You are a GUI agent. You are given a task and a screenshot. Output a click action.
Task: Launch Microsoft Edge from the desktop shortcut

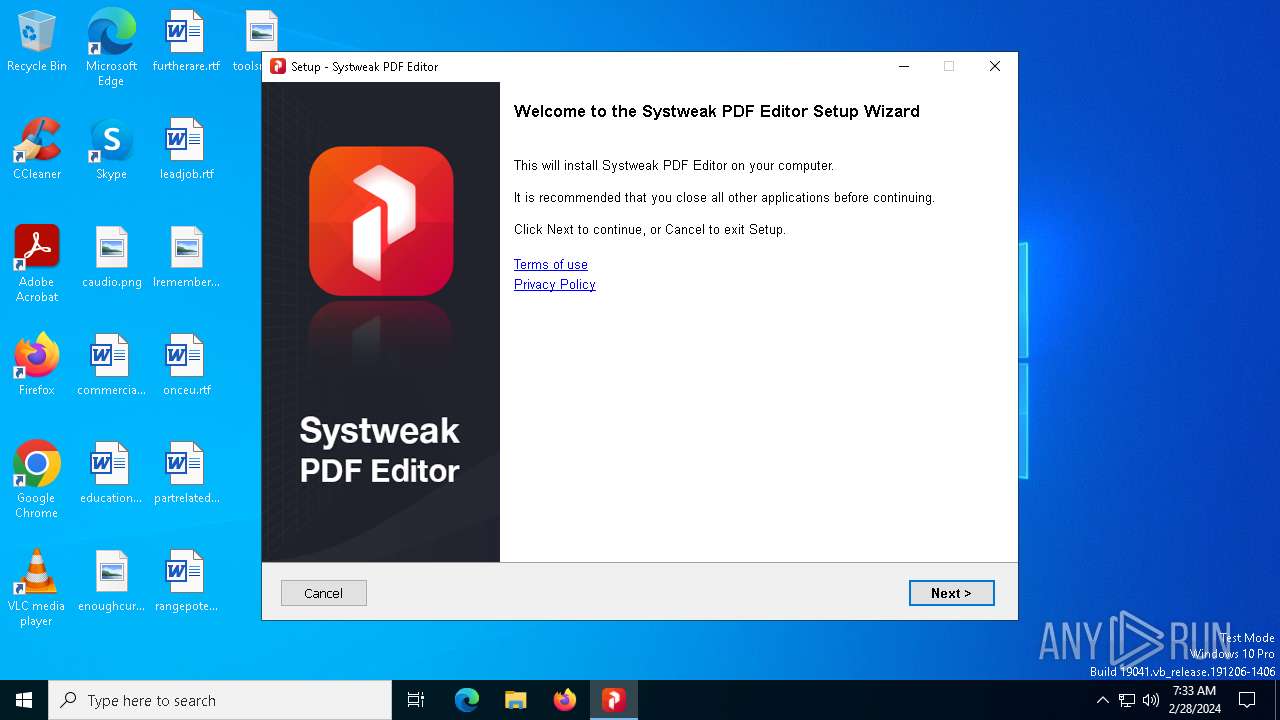111,47
